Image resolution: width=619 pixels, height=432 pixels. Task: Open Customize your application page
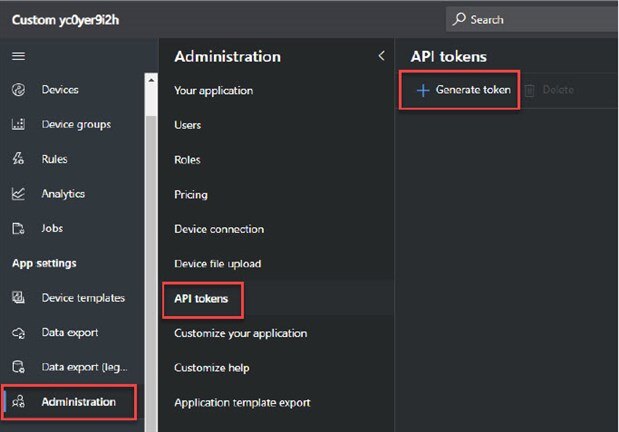pos(240,333)
